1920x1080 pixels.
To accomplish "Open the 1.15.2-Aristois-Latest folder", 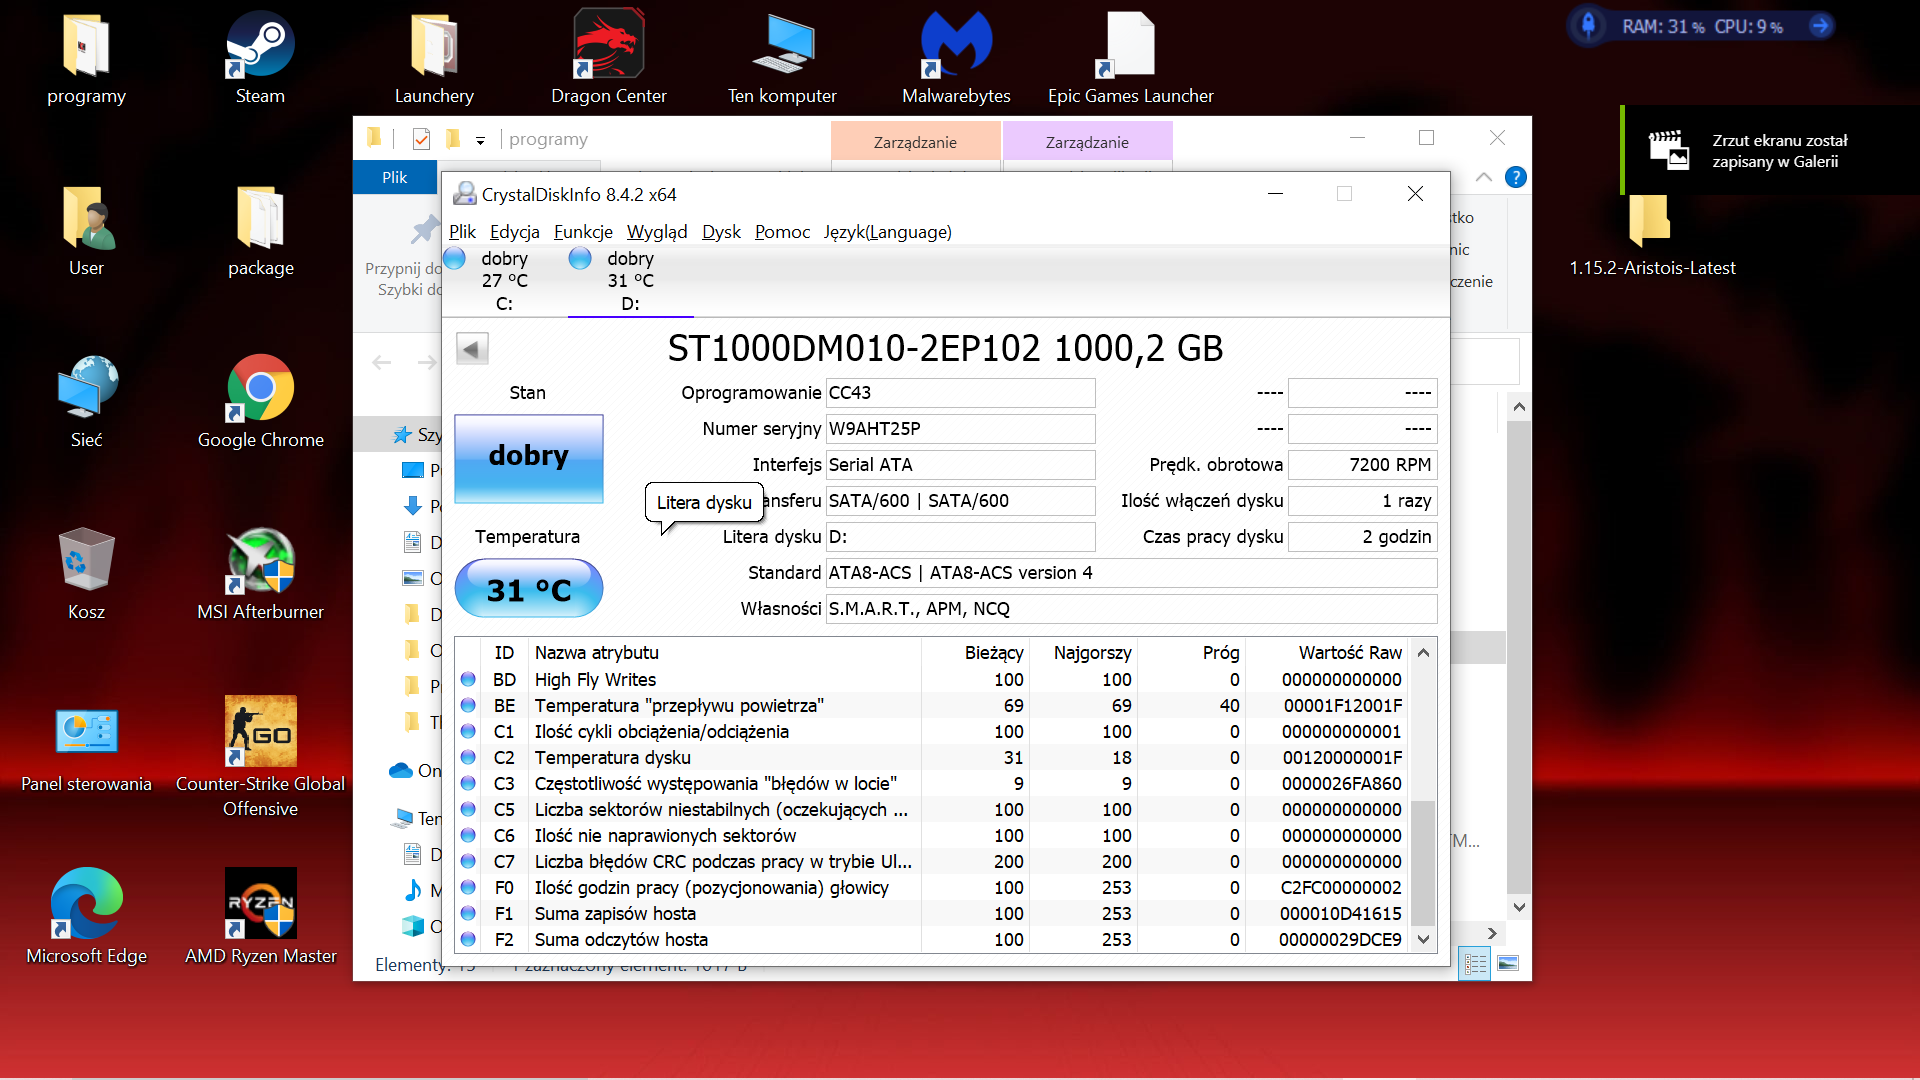I will [x=1652, y=236].
